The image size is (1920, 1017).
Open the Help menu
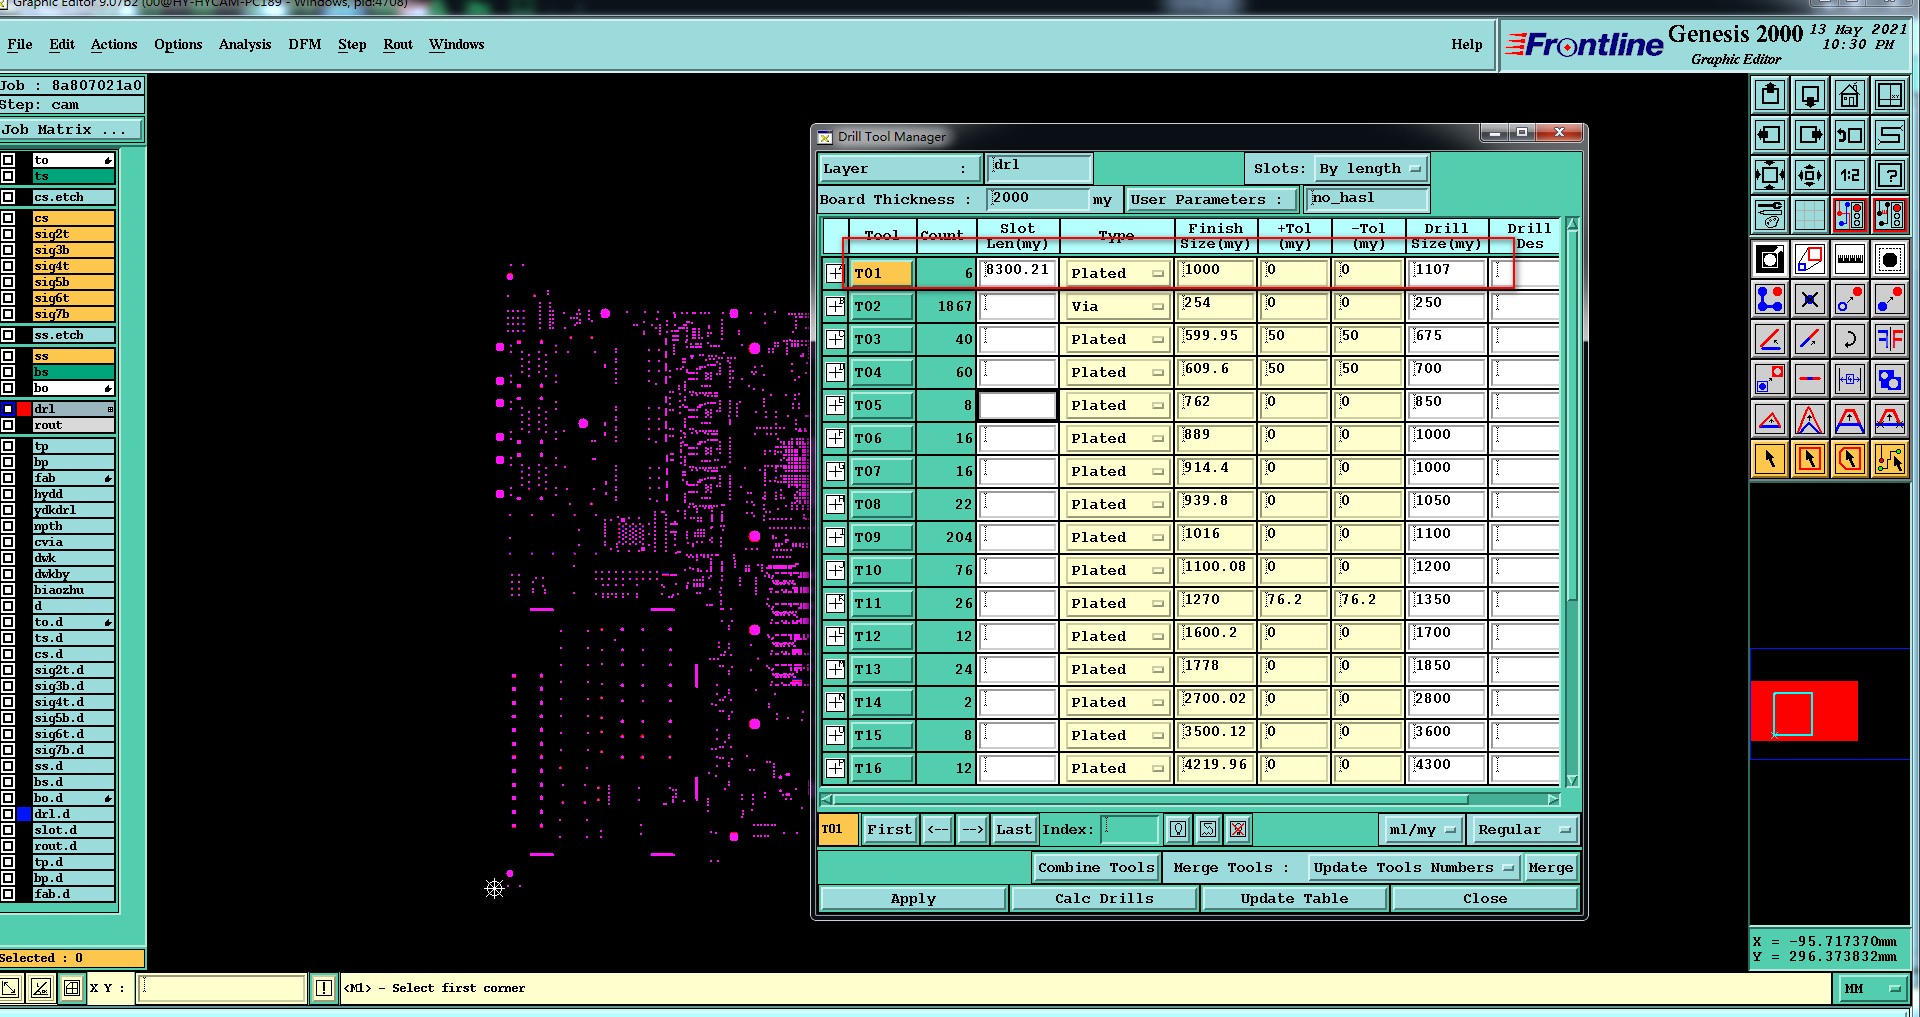(1467, 44)
